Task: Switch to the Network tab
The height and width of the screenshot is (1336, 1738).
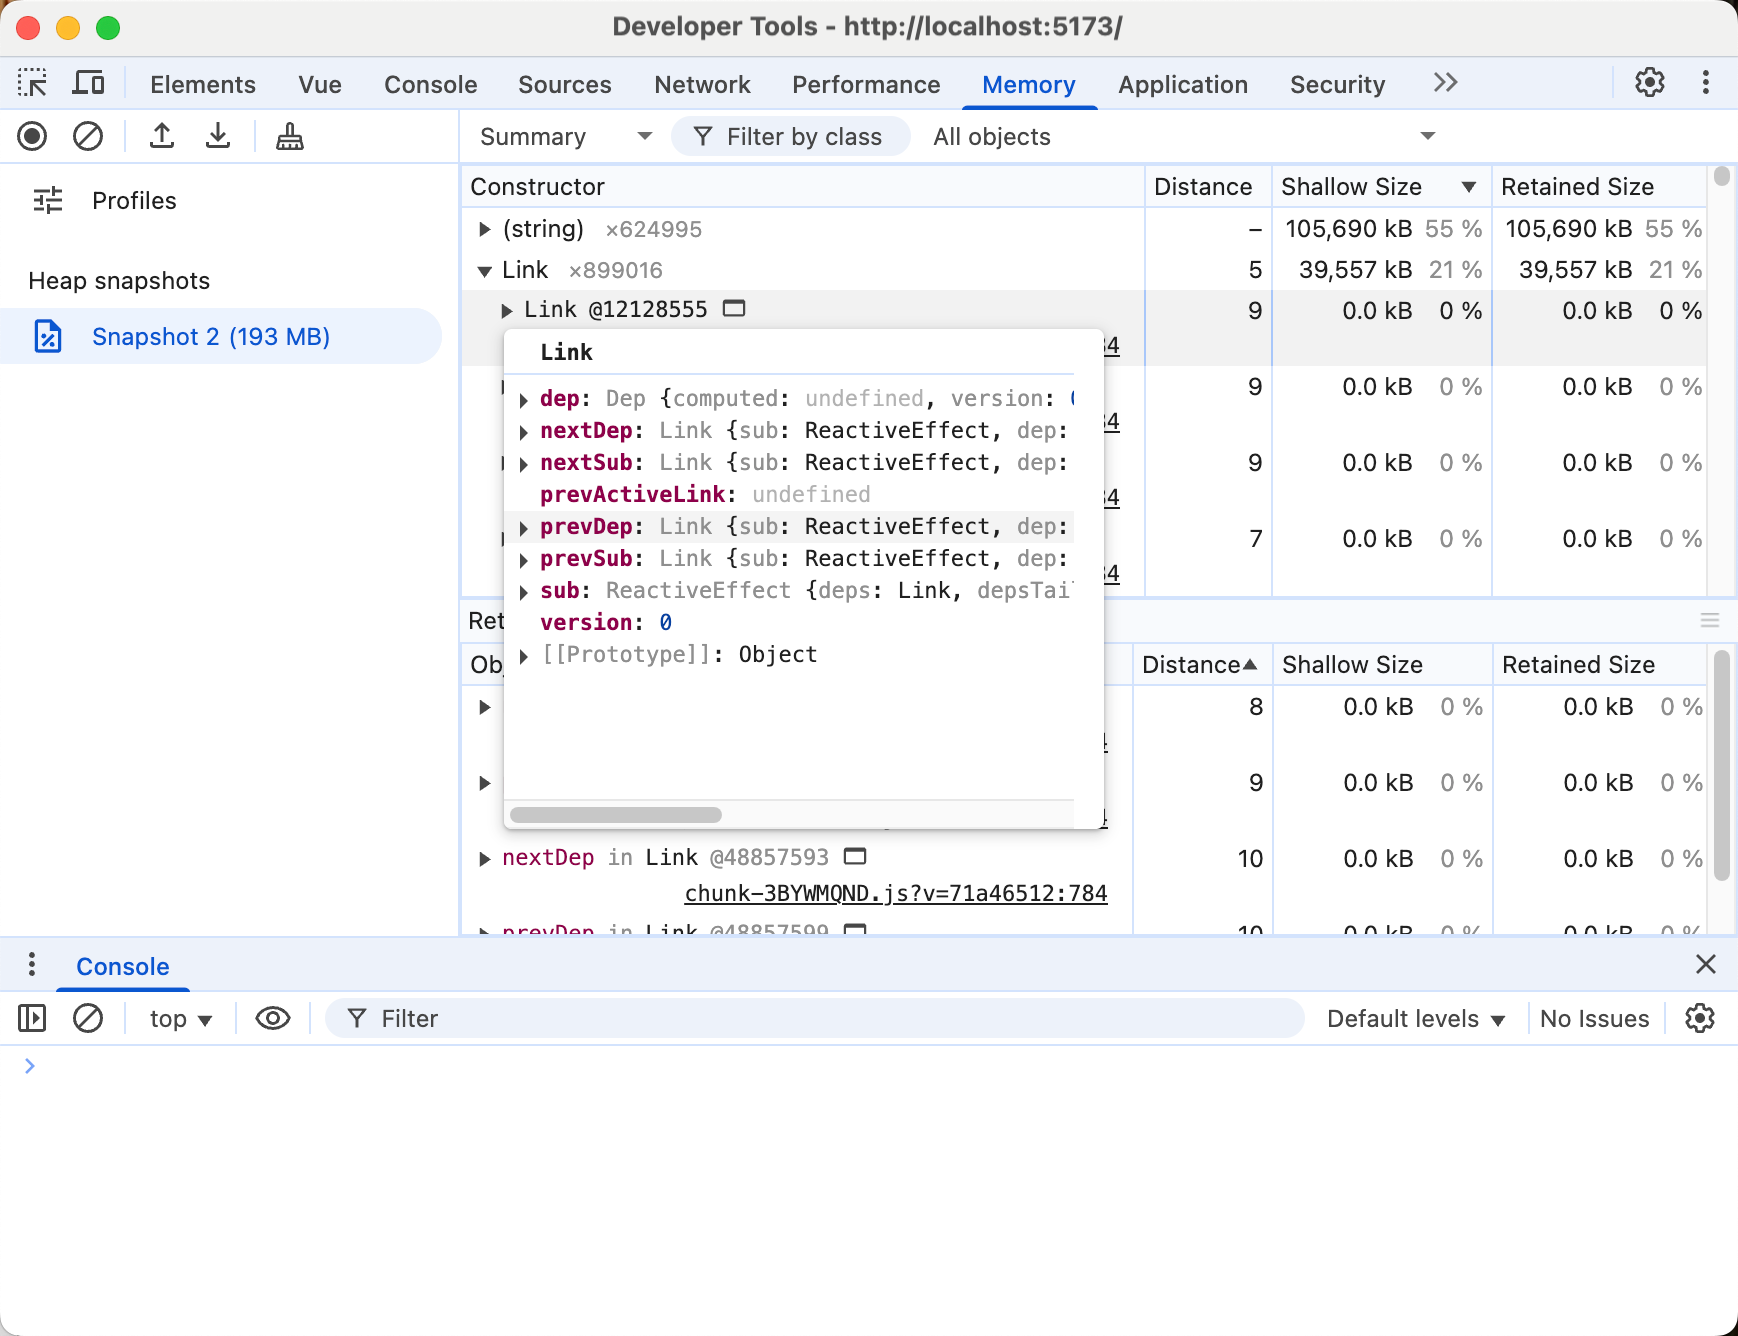Action: click(x=702, y=84)
